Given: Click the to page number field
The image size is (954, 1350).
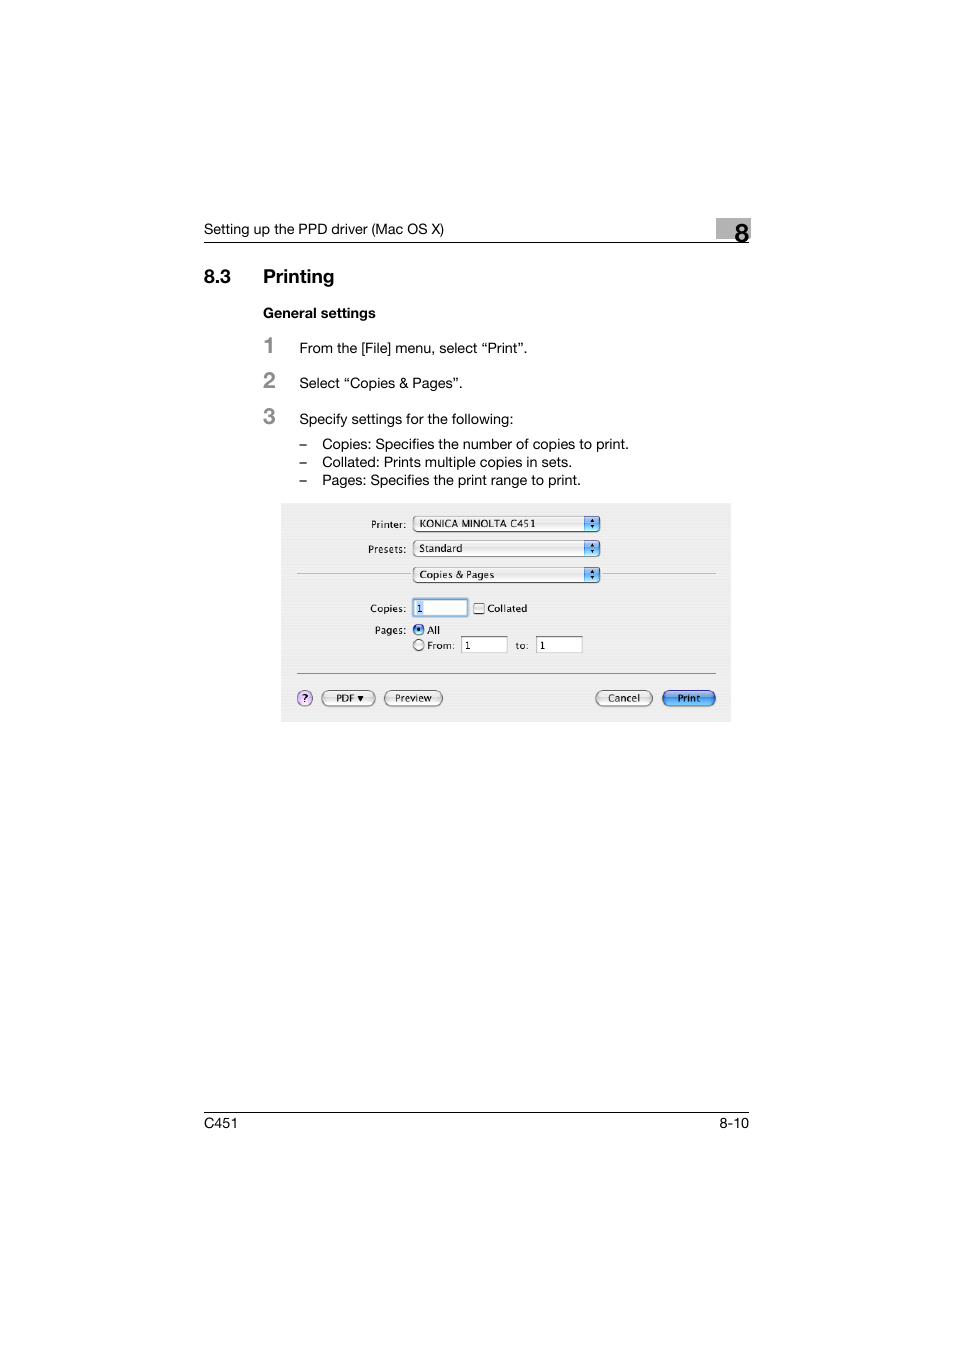Looking at the screenshot, I should (x=559, y=645).
